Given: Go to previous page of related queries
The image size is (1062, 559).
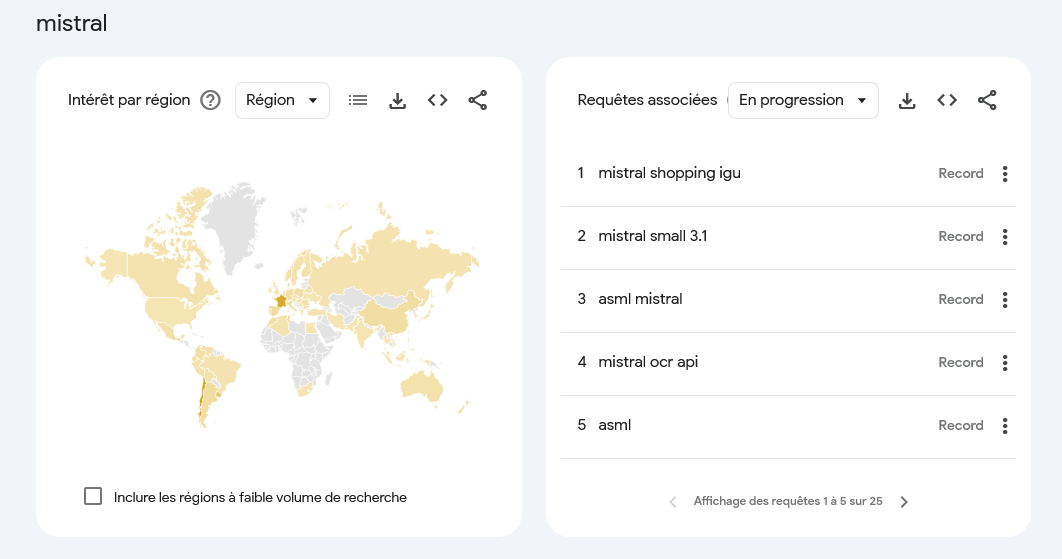Looking at the screenshot, I should 673,501.
